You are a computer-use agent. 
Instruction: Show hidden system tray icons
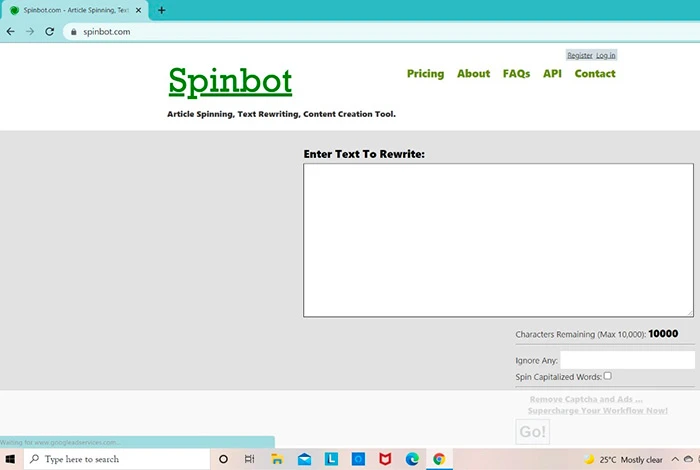[675, 459]
